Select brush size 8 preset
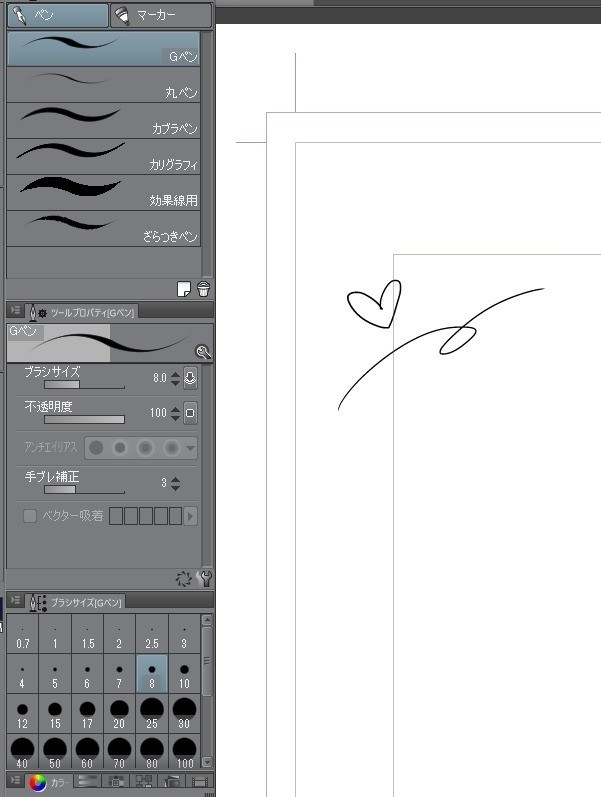Viewport: 601px width, 797px height. (x=154, y=674)
